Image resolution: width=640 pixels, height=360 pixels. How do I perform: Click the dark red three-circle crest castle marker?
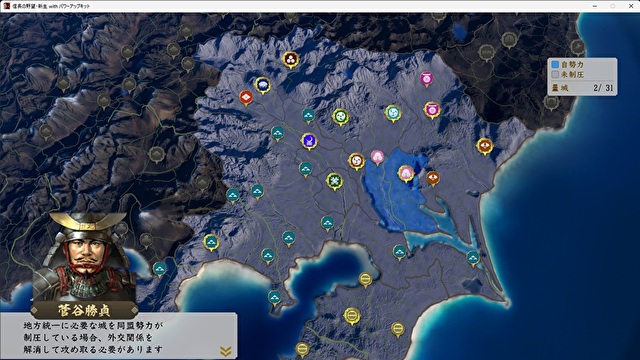coord(291,60)
